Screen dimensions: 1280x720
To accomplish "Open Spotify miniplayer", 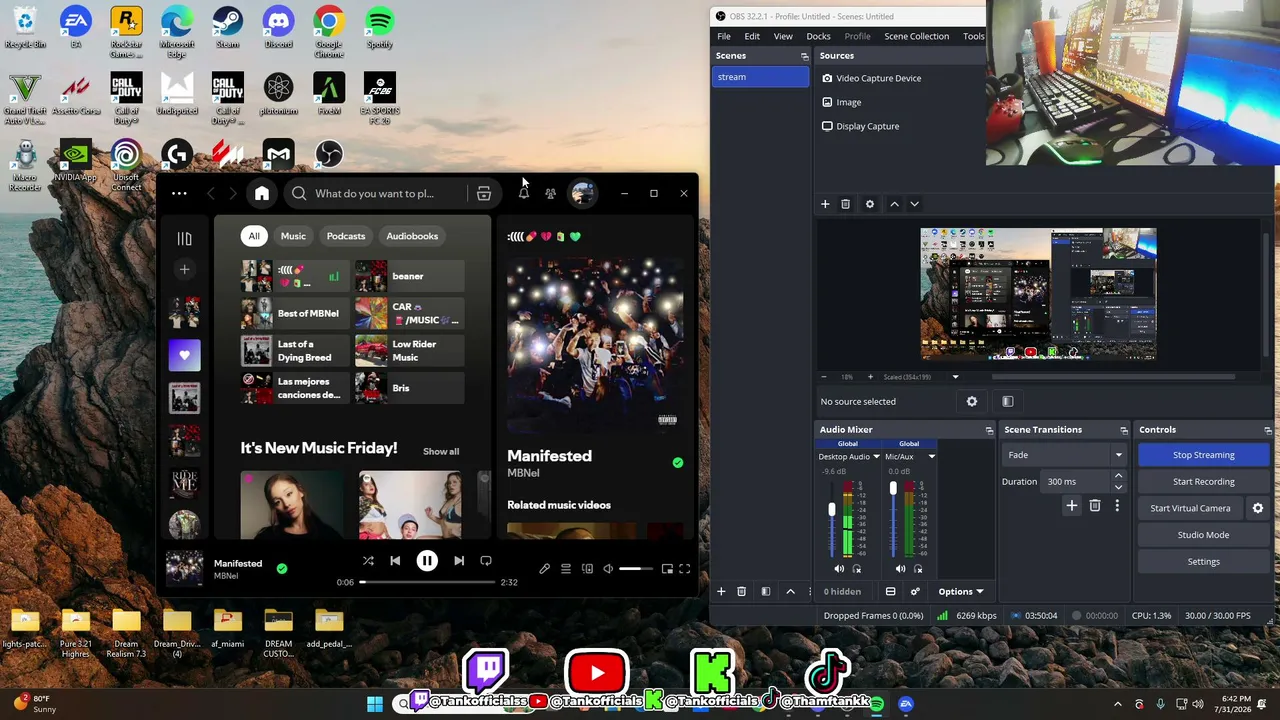I will pyautogui.click(x=667, y=569).
